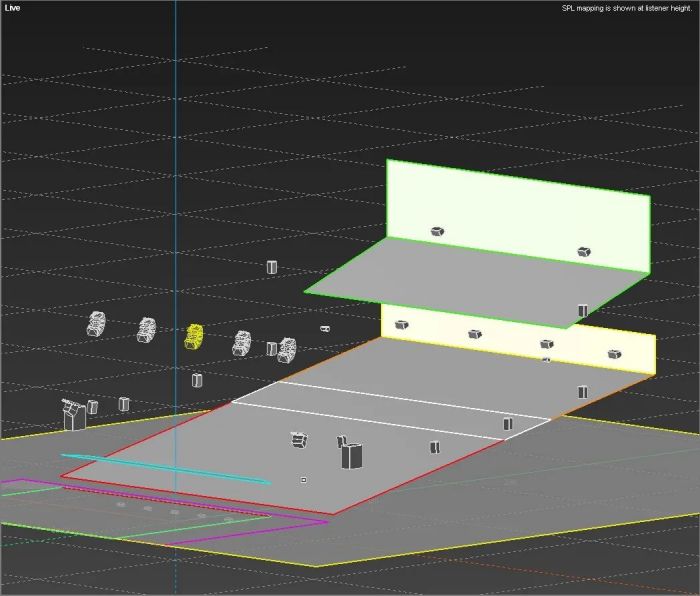This screenshot has height=596, width=700.
Task: Click the leftmost hanging line array
Action: 96,323
